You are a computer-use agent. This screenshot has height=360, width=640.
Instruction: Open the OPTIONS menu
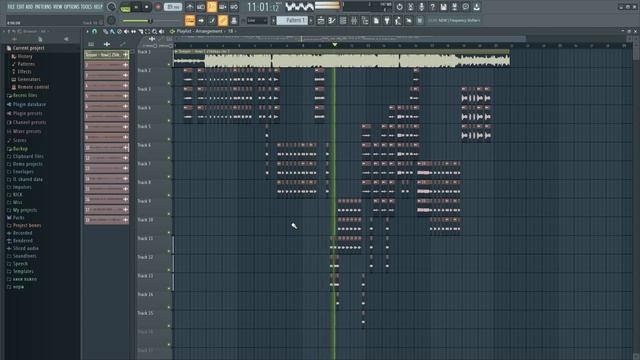tap(72, 7)
